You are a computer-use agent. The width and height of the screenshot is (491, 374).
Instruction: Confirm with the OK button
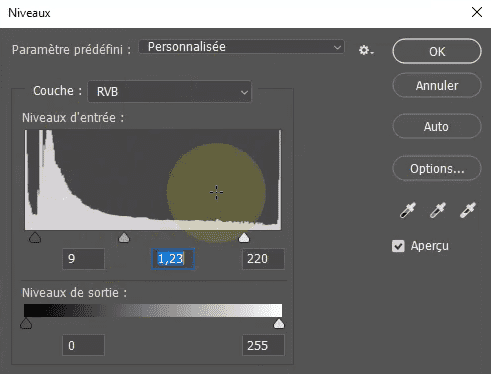pos(437,51)
